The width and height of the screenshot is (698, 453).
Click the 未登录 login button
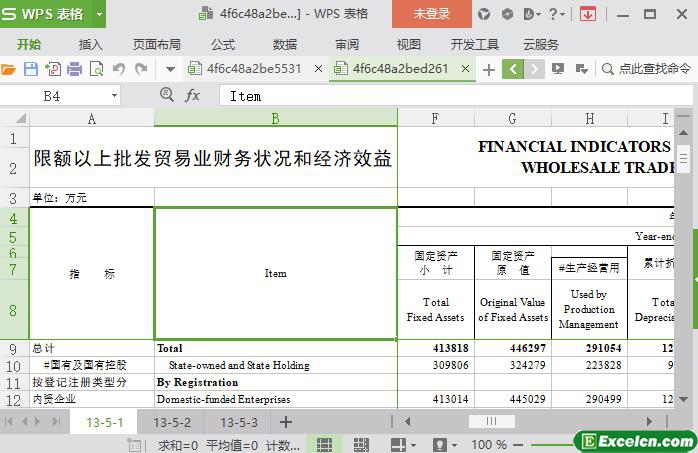click(x=431, y=14)
